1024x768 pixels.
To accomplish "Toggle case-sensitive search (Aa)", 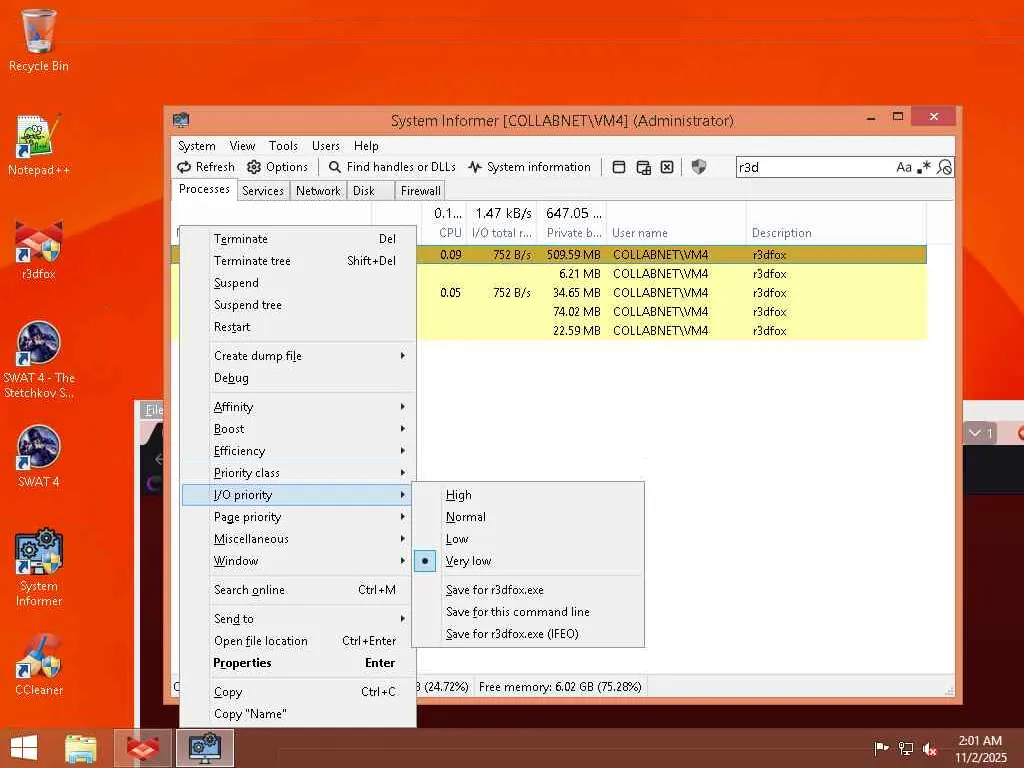I will click(904, 167).
